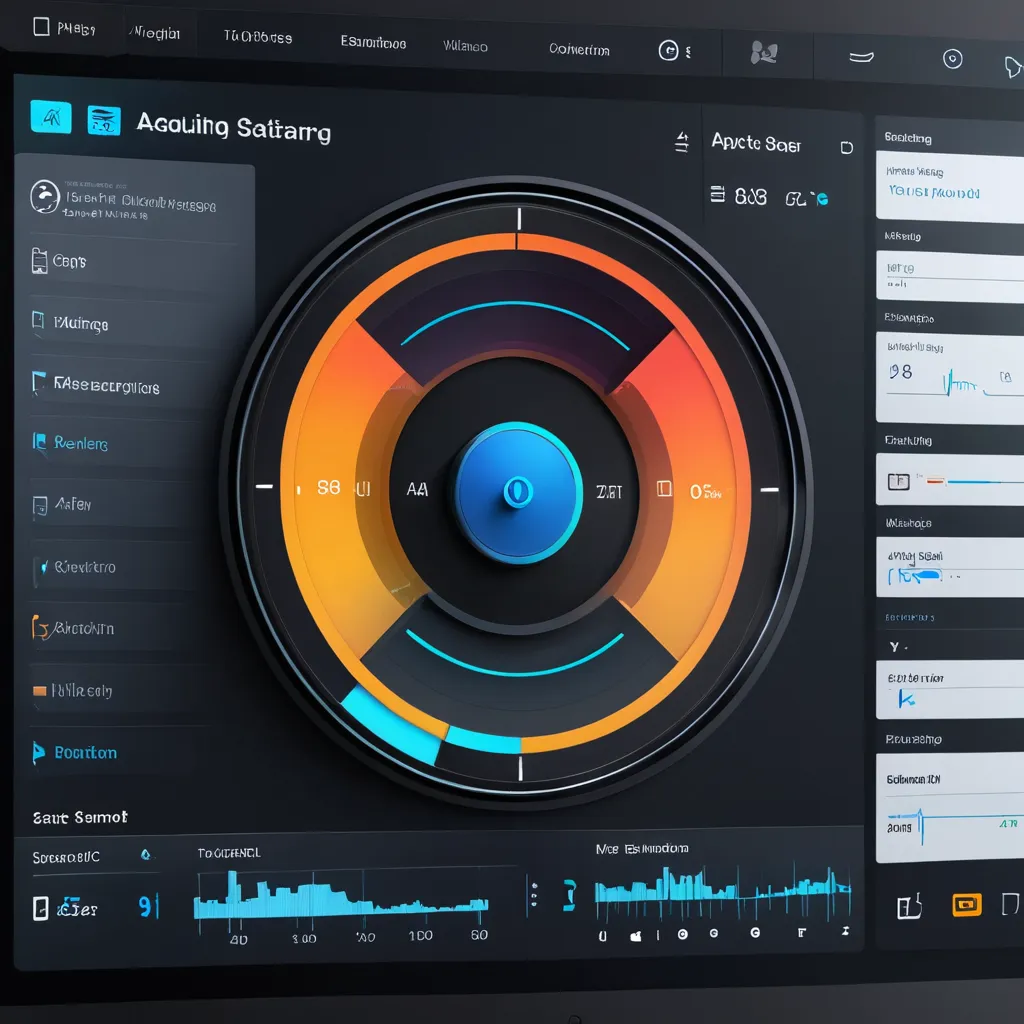Click the droplet icon beside SoesaoBUC
Screen dimensions: 1024x1024
coord(146,854)
